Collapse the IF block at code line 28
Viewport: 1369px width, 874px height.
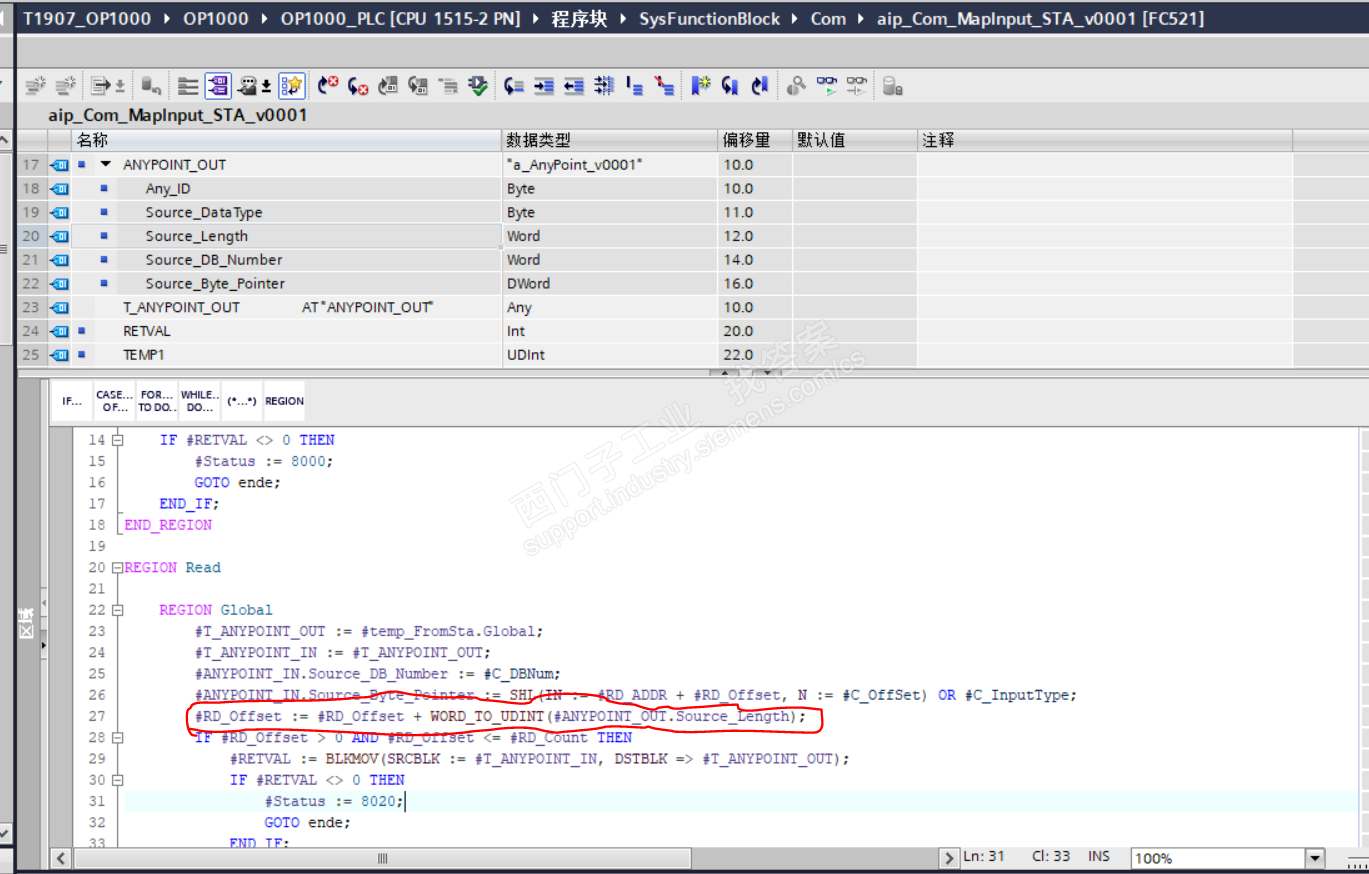tap(117, 738)
